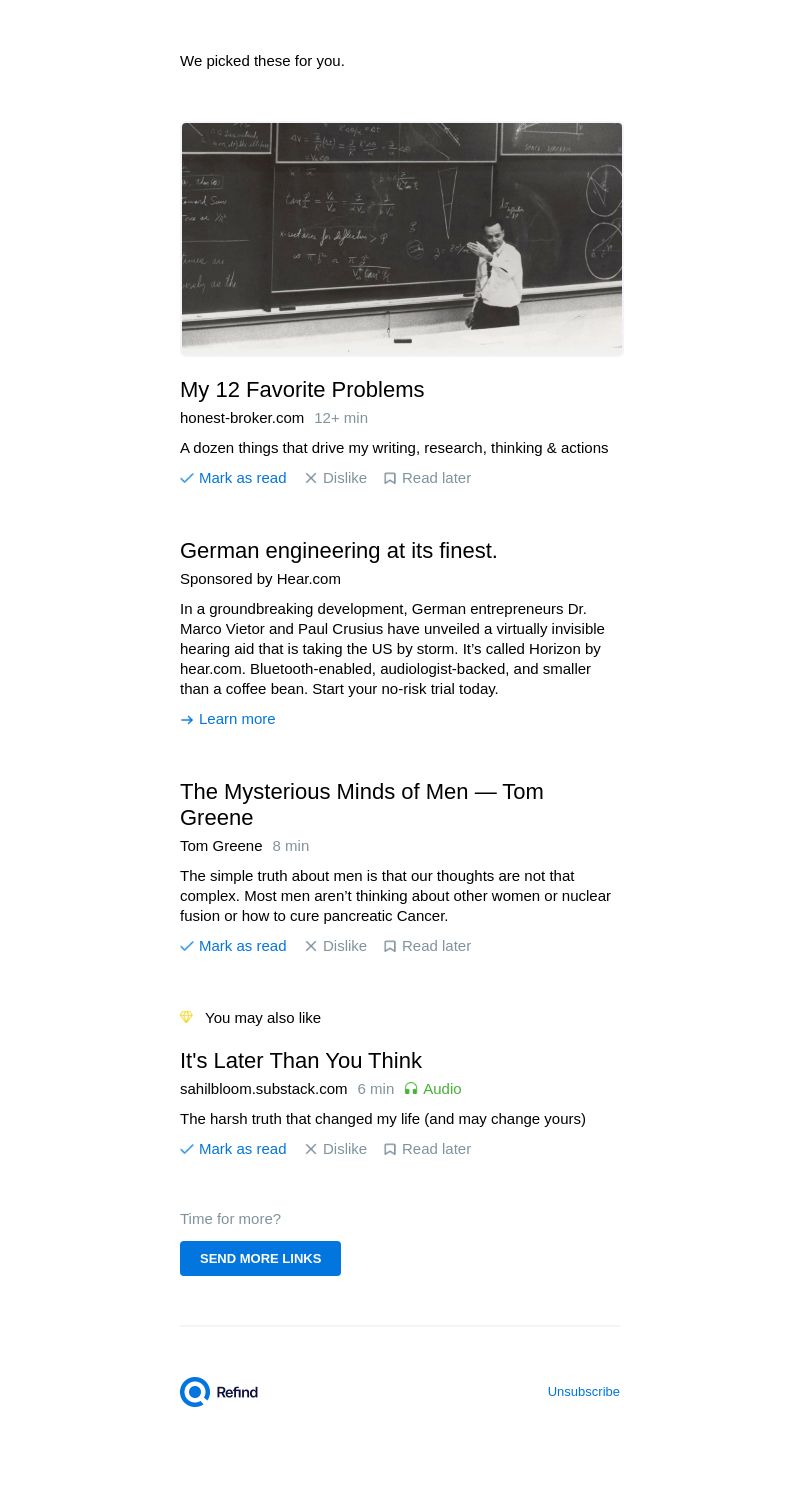Screen dimensions: 800x1501
Task: Click the checkmark icon for My 12 Favorite Problems
Action: (187, 478)
